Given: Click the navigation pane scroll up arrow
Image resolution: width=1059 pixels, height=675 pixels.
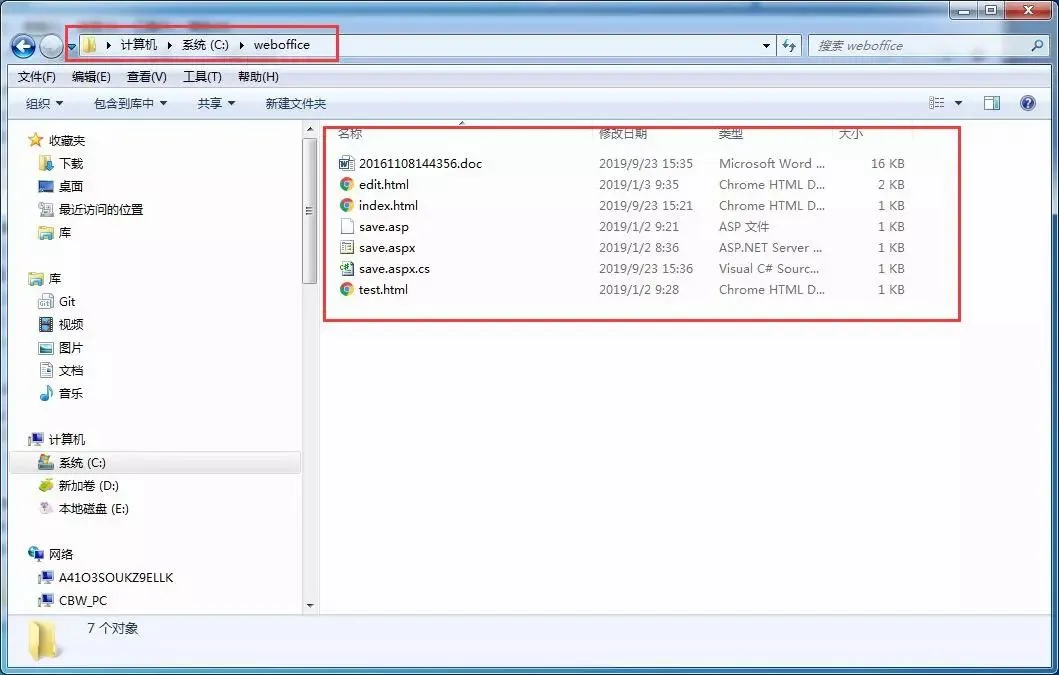Looking at the screenshot, I should 310,130.
